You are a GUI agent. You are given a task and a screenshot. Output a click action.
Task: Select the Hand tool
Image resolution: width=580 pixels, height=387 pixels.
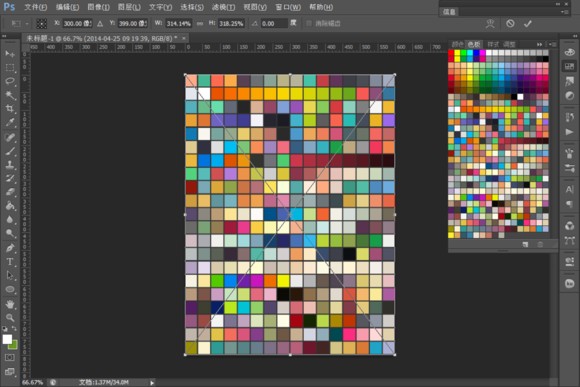click(x=10, y=304)
